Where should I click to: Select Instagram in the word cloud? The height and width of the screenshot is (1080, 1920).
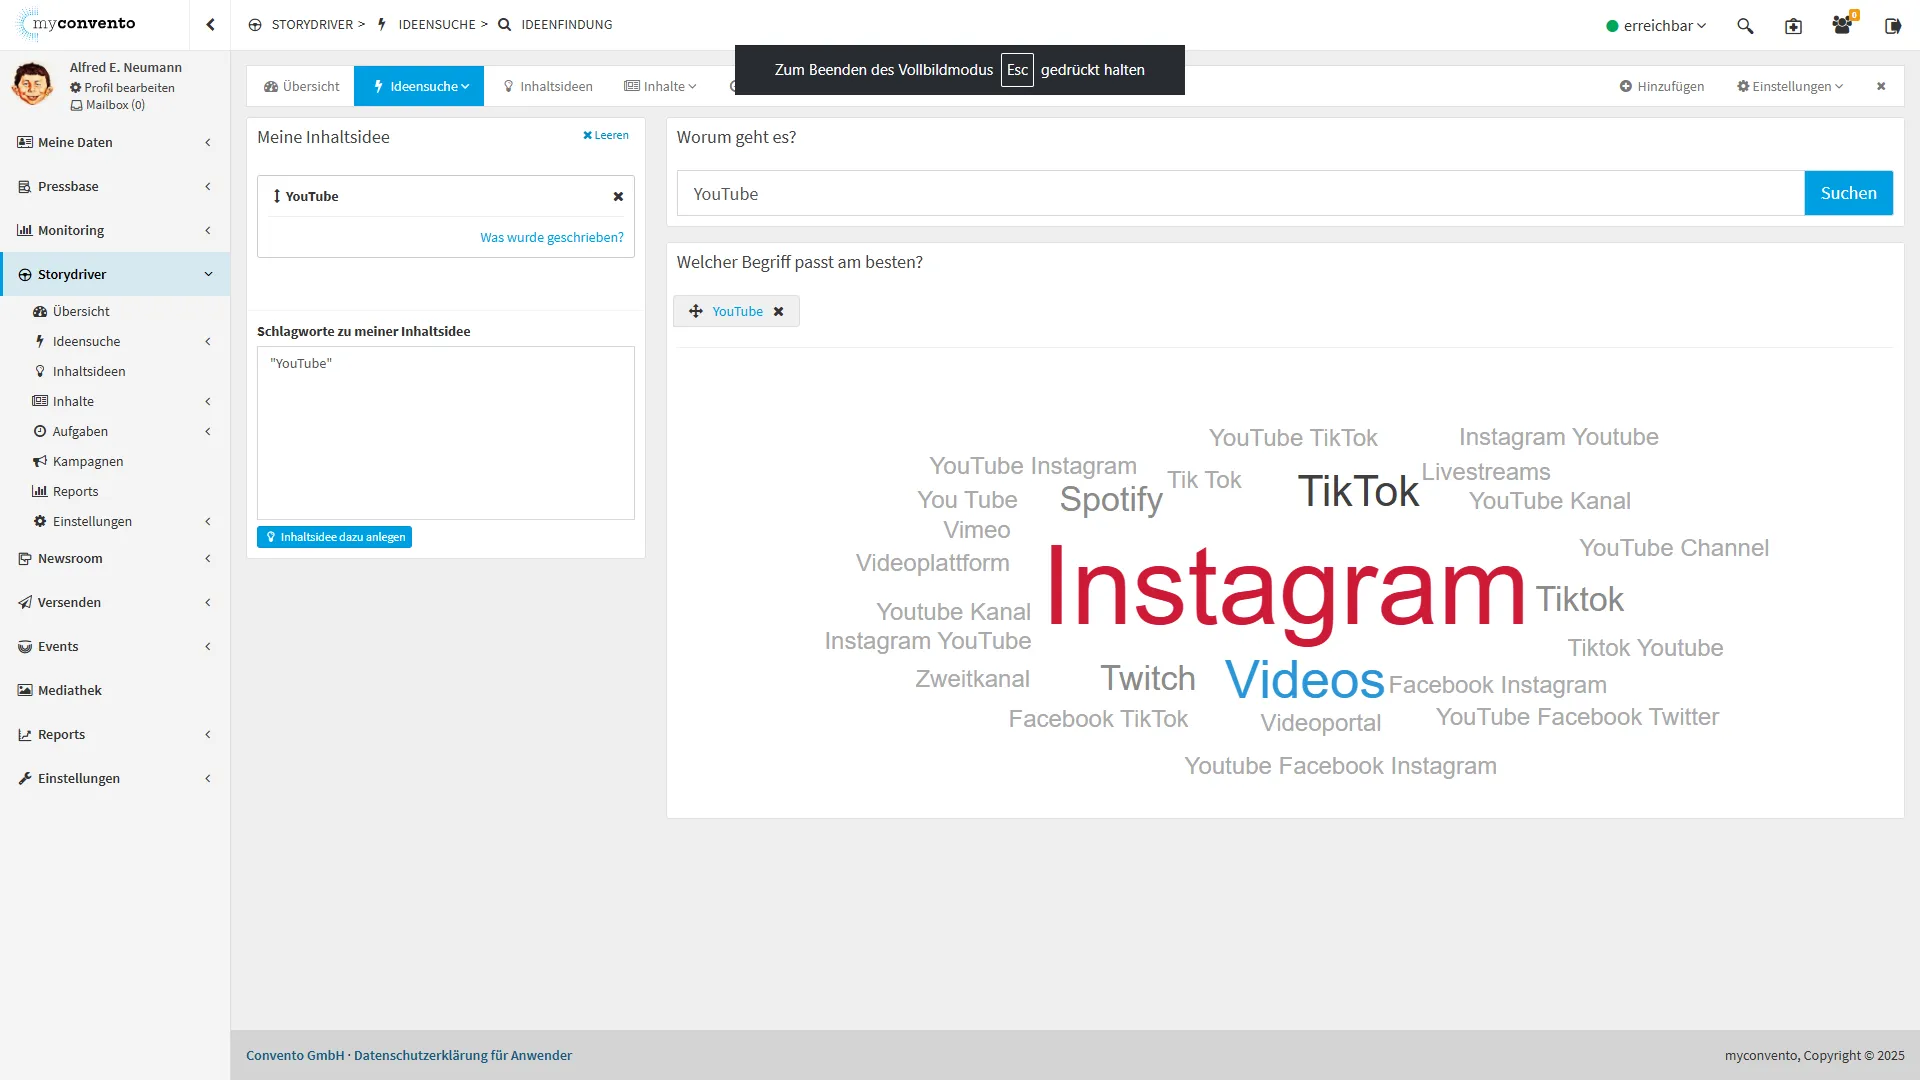click(x=1285, y=590)
